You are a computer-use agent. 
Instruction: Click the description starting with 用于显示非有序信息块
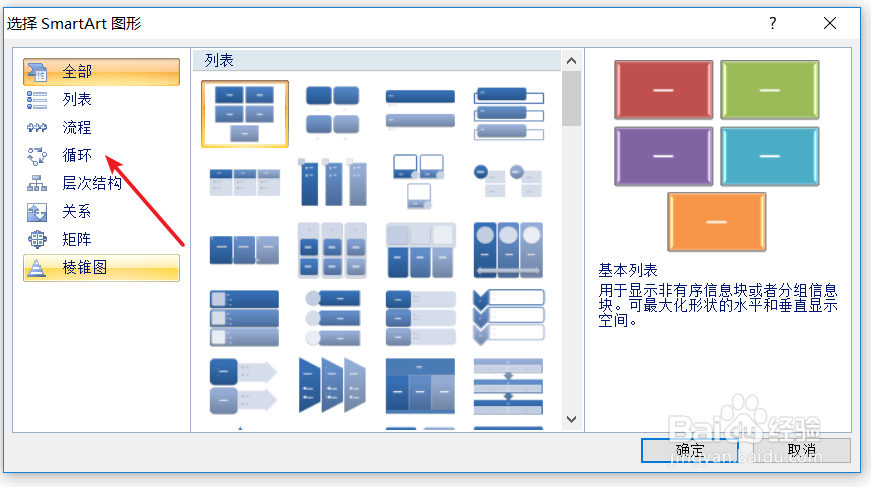click(718, 305)
